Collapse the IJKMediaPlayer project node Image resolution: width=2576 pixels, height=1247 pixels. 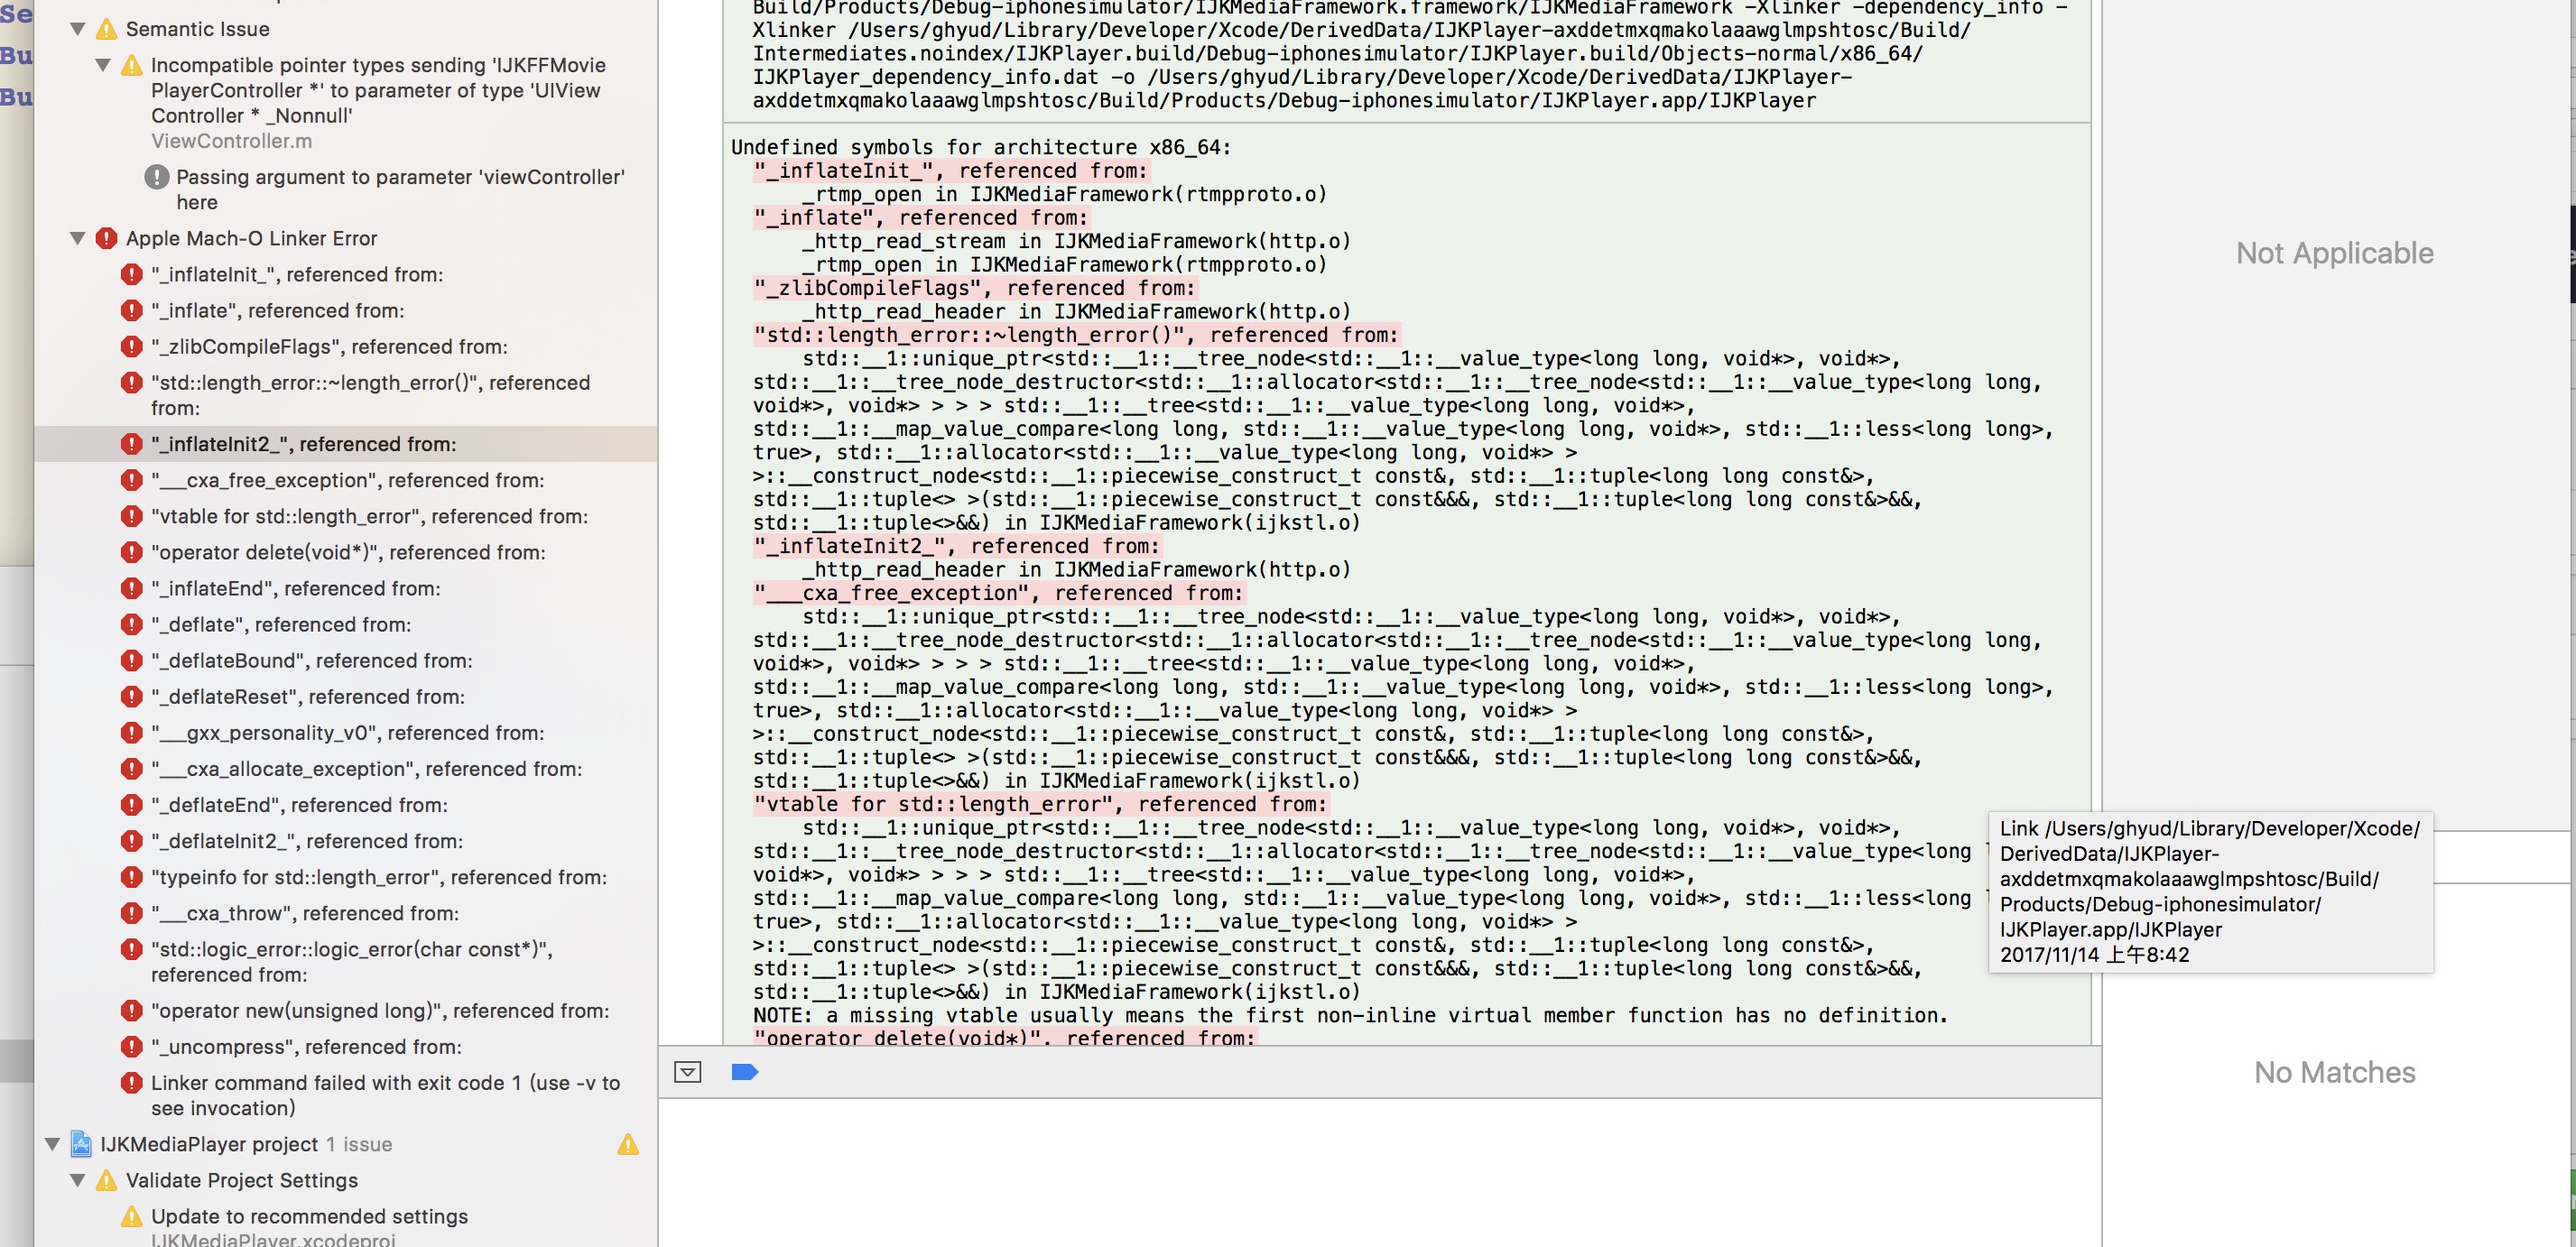tap(52, 1144)
